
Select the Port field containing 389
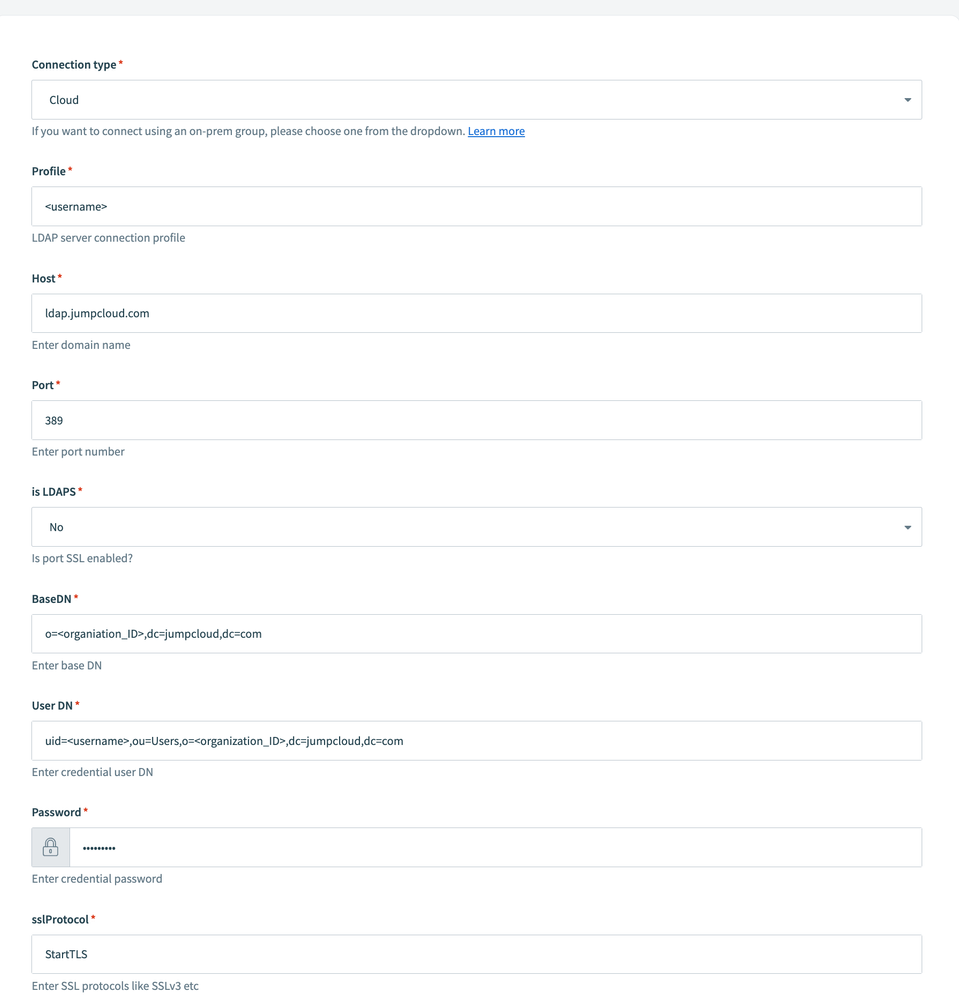(476, 420)
